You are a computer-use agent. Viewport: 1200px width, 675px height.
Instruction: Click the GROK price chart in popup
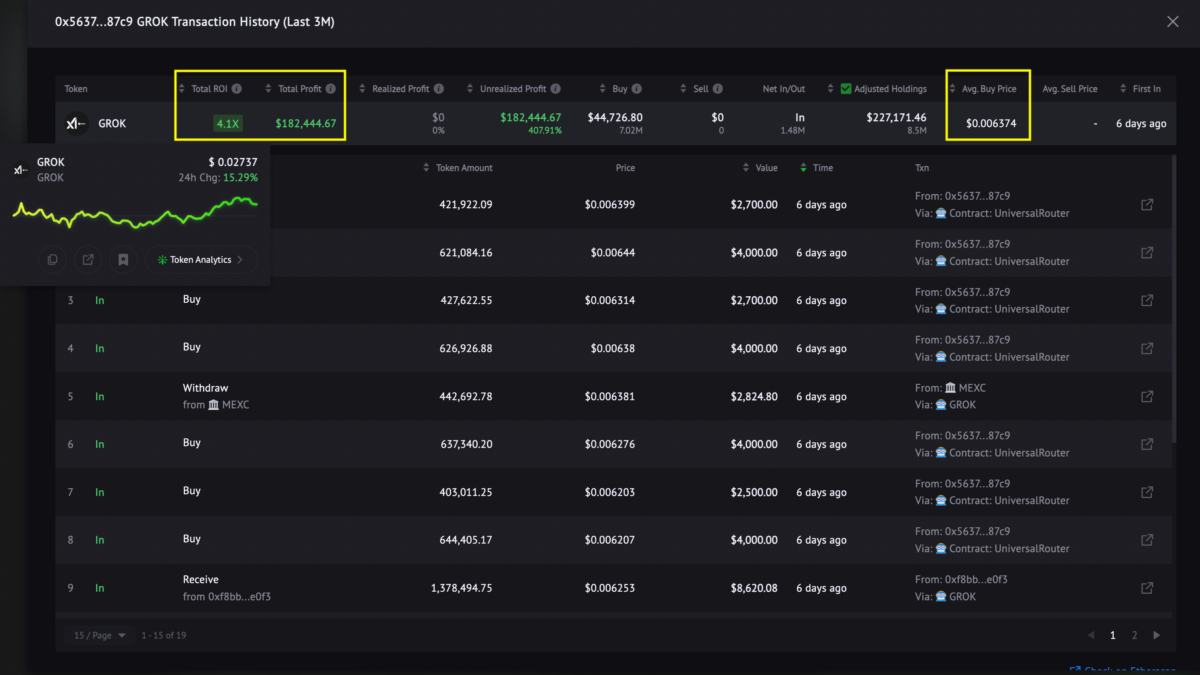(135, 212)
